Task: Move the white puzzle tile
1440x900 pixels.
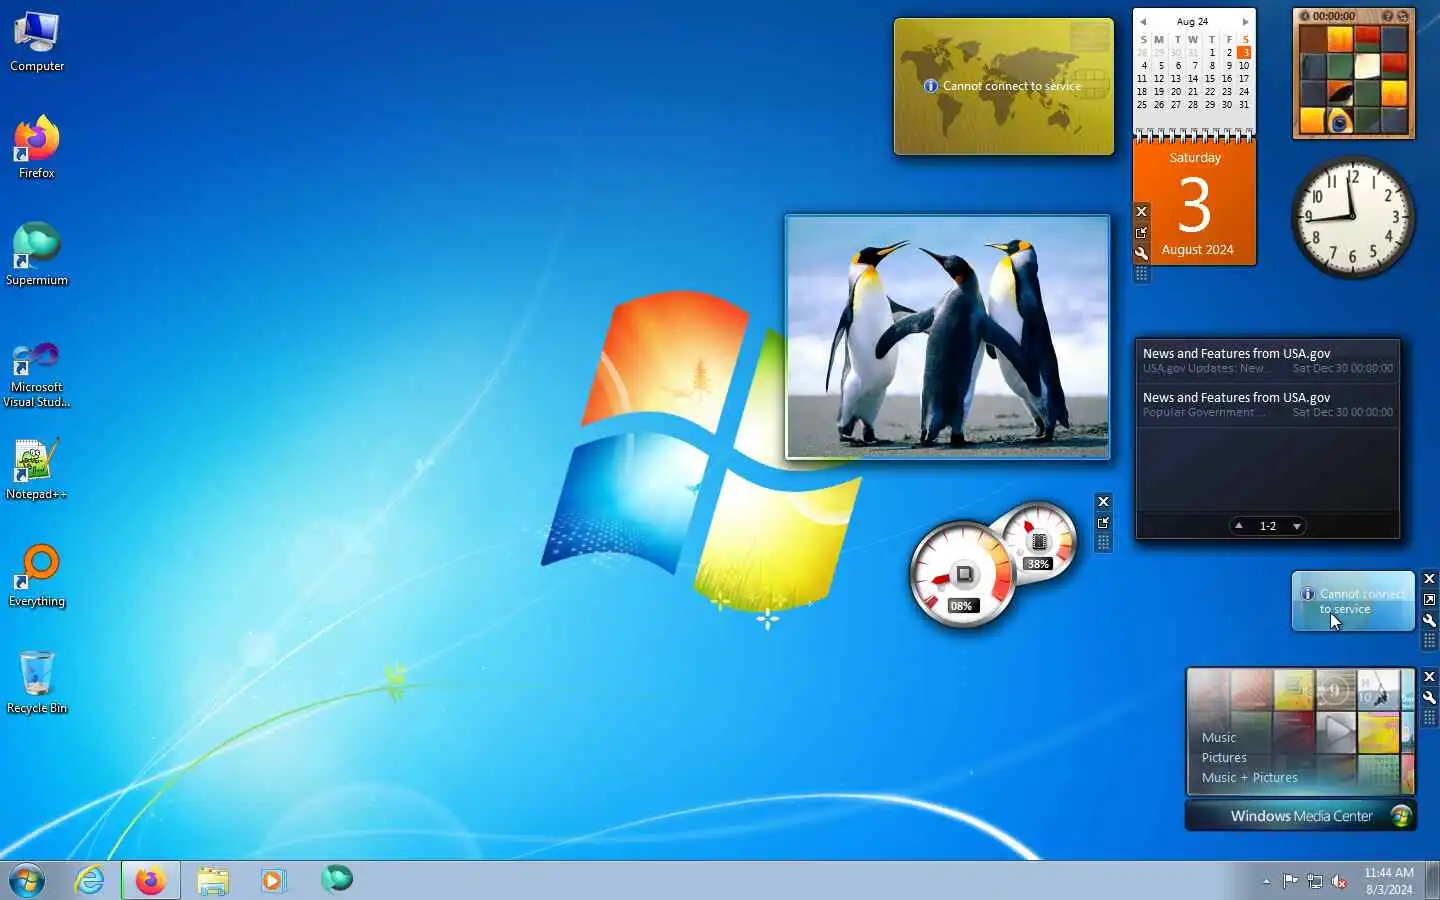Action: tap(1367, 66)
